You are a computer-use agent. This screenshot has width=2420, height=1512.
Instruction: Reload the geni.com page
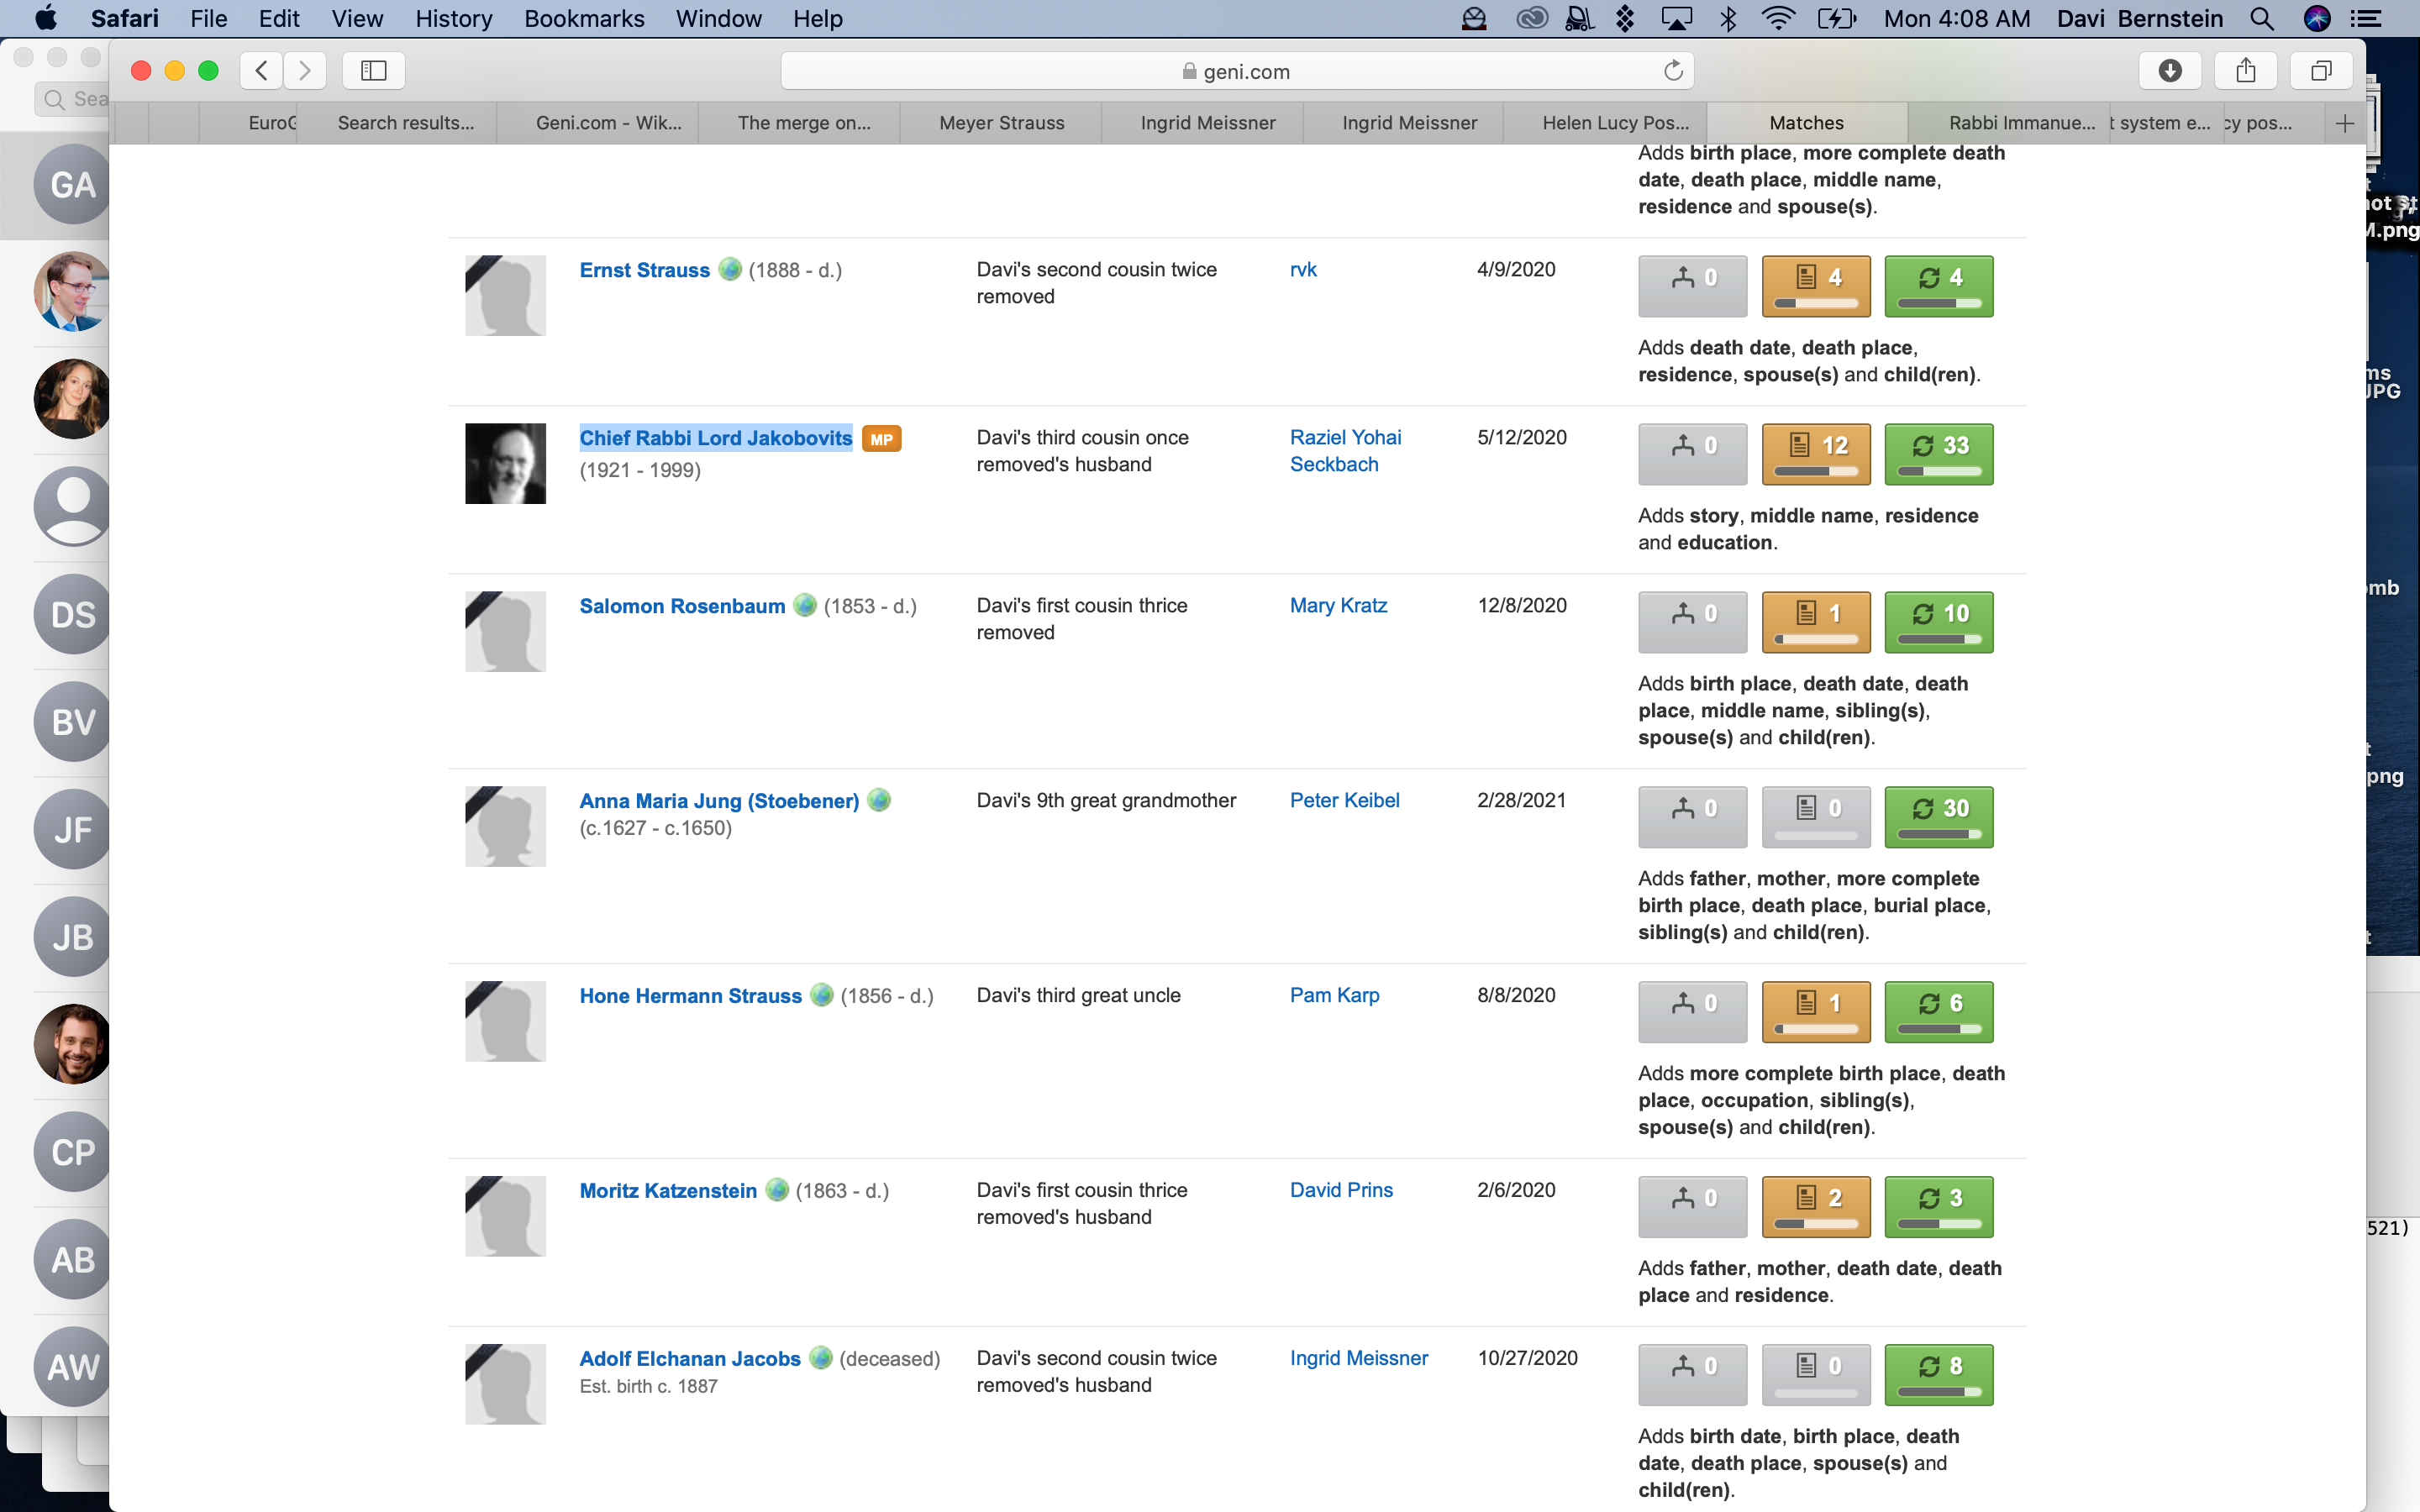click(x=1673, y=70)
